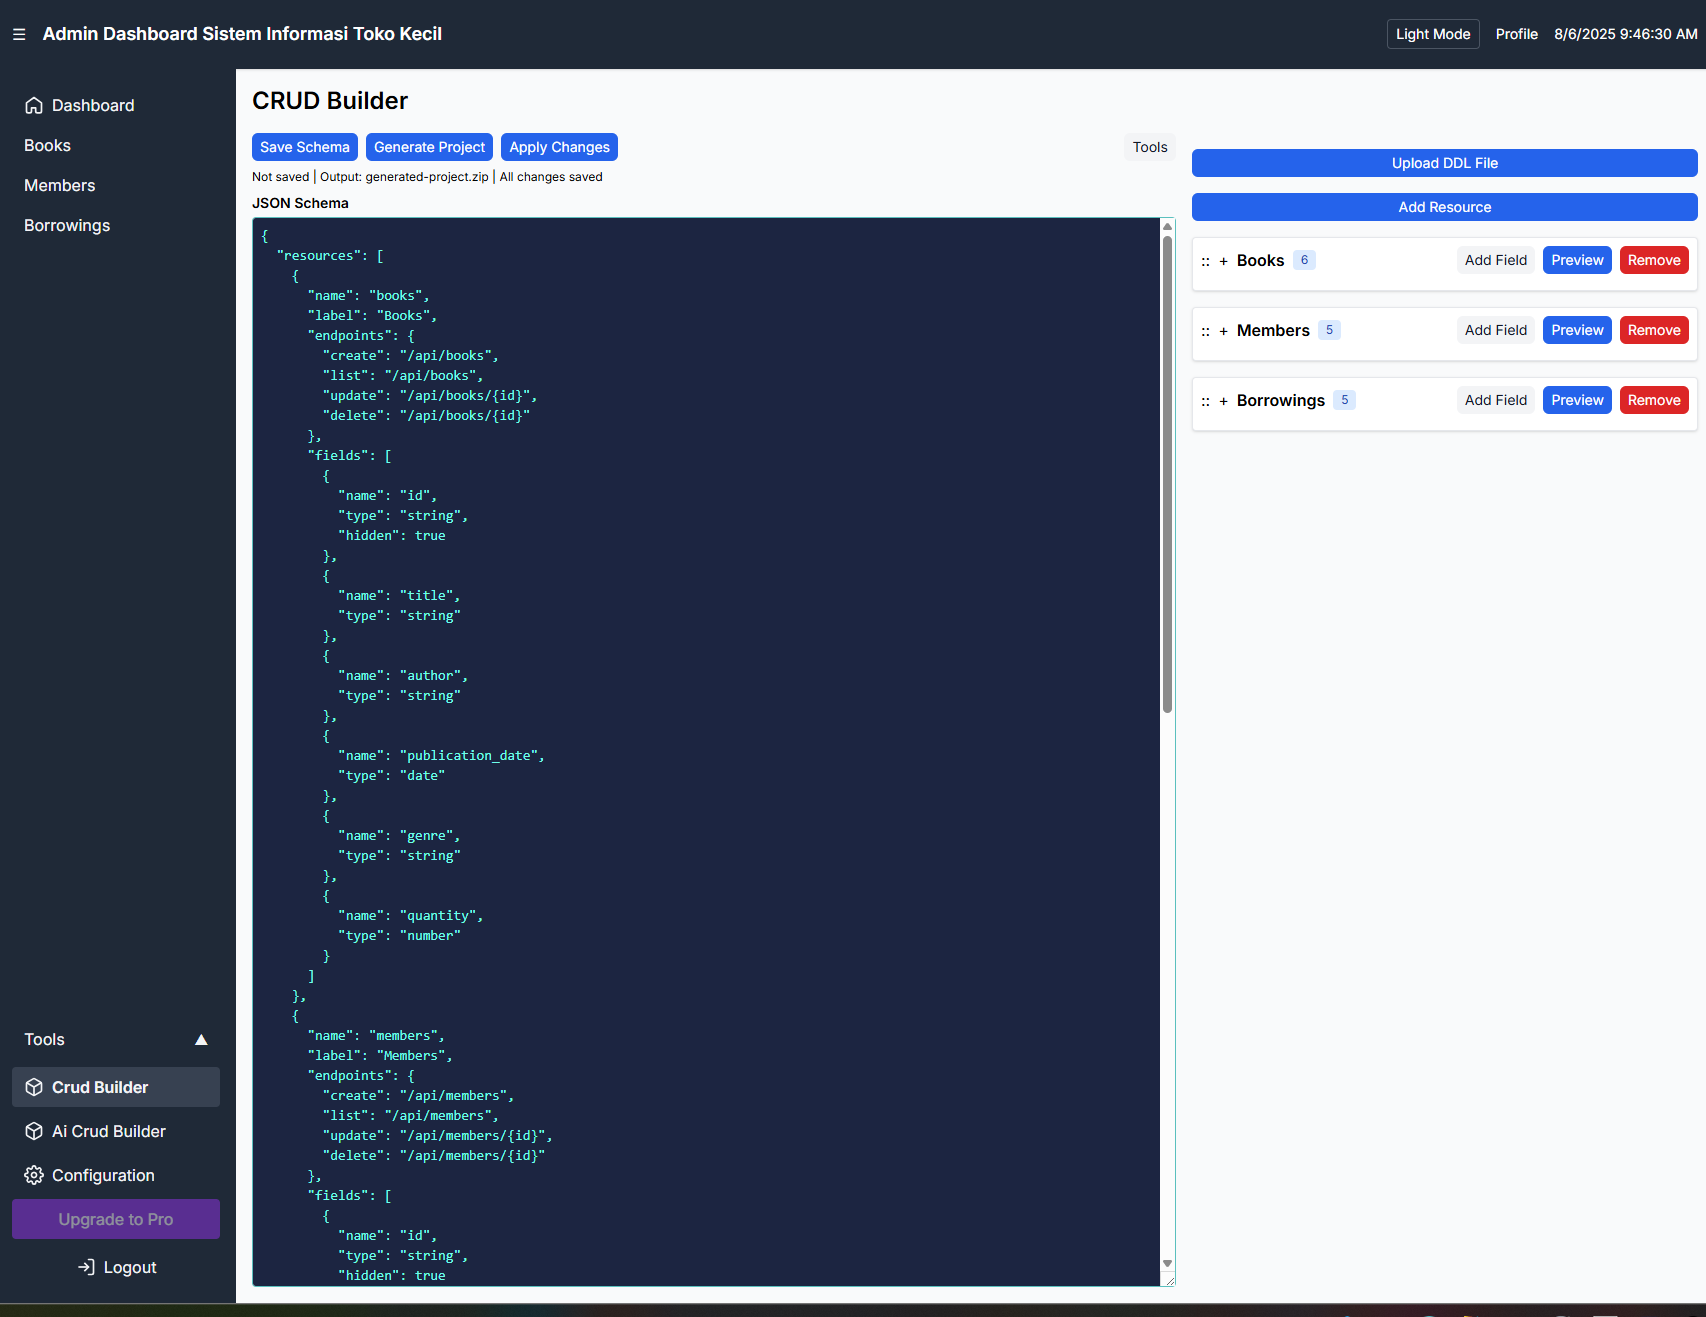Click the Logout arrow icon
This screenshot has height=1317, width=1706.
coord(87,1267)
